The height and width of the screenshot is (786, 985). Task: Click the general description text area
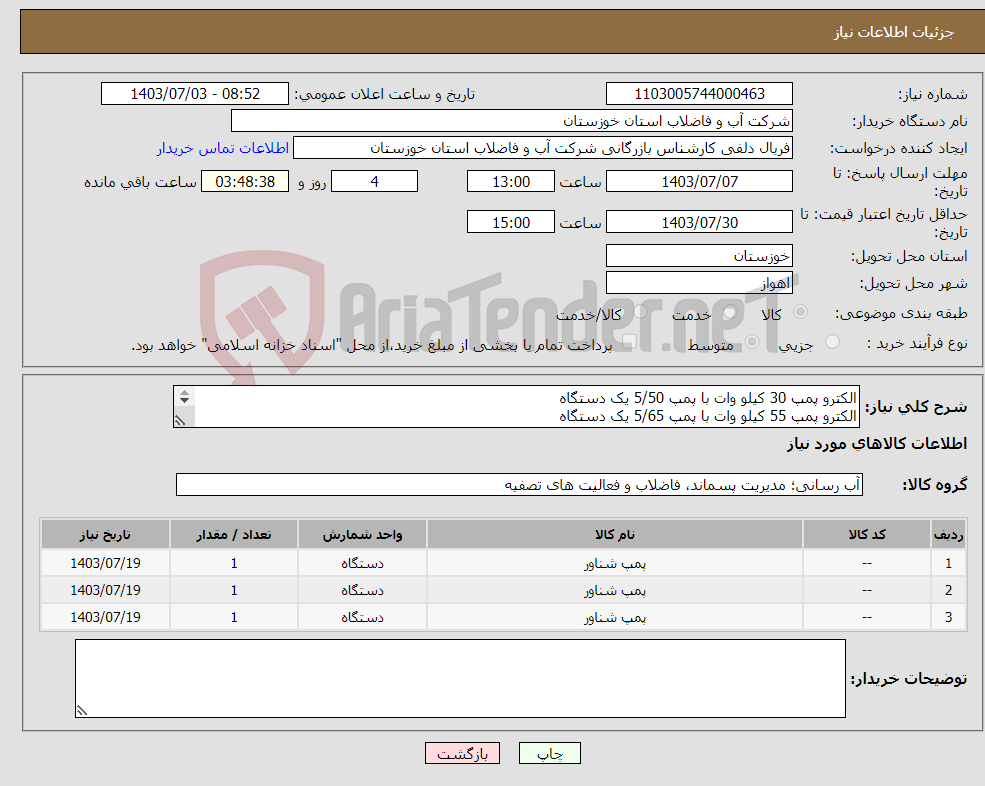coord(516,407)
